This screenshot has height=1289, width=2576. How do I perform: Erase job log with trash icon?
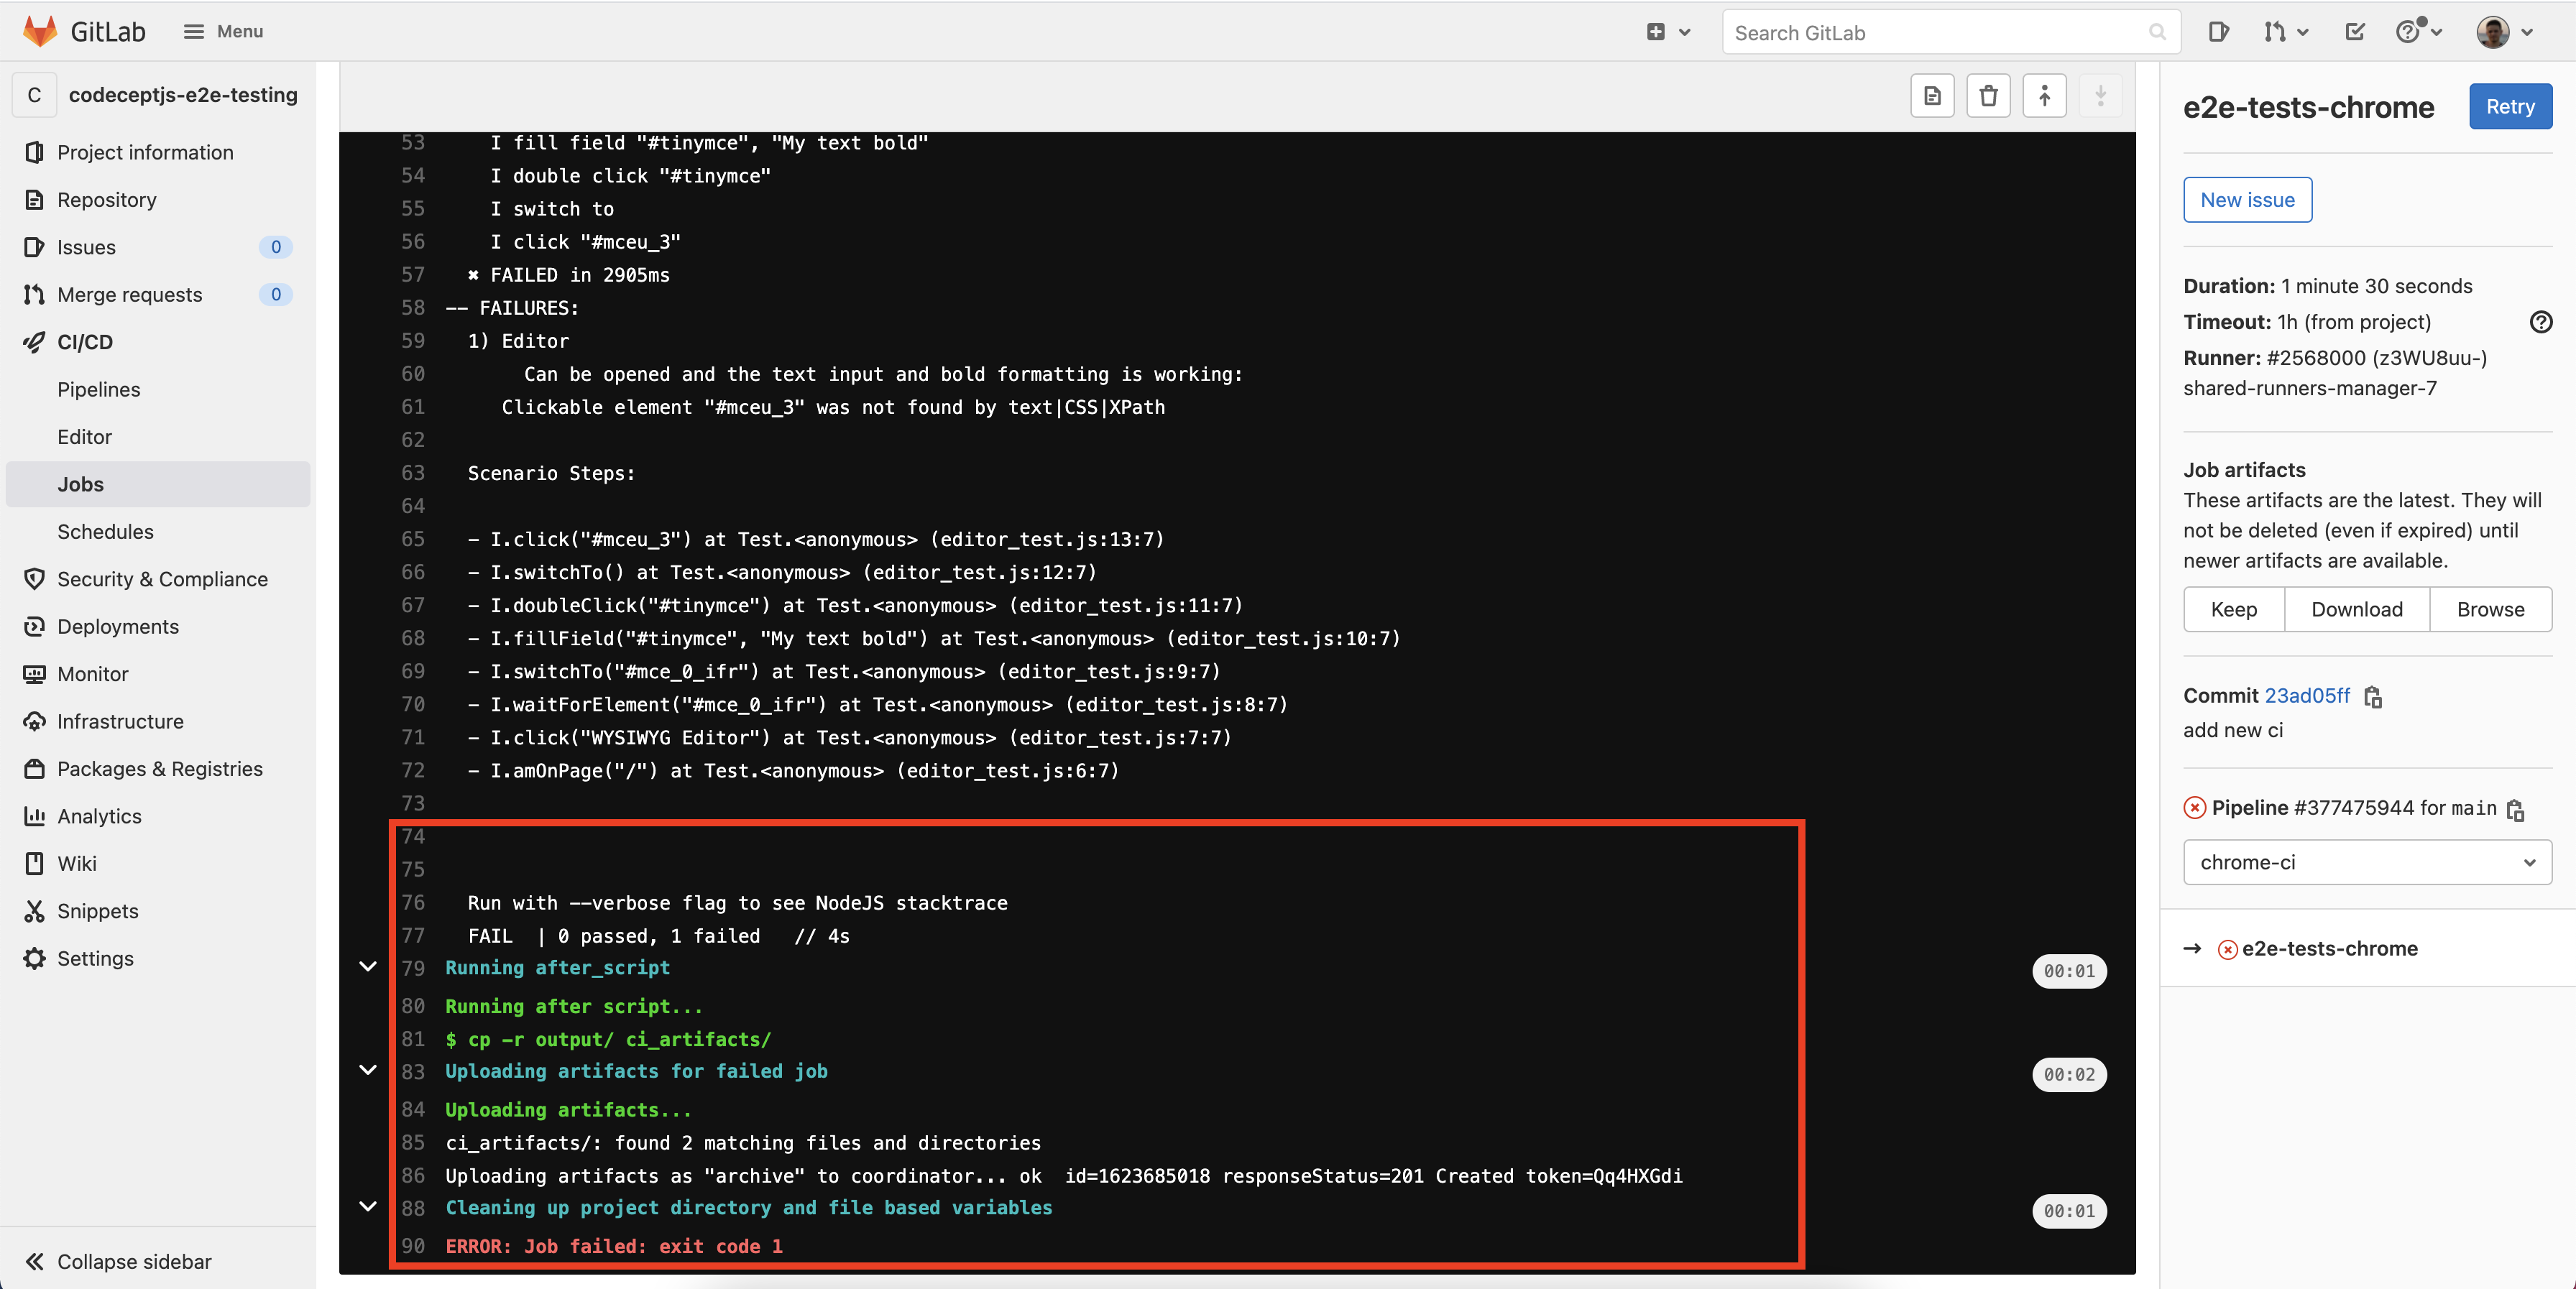[x=1988, y=96]
